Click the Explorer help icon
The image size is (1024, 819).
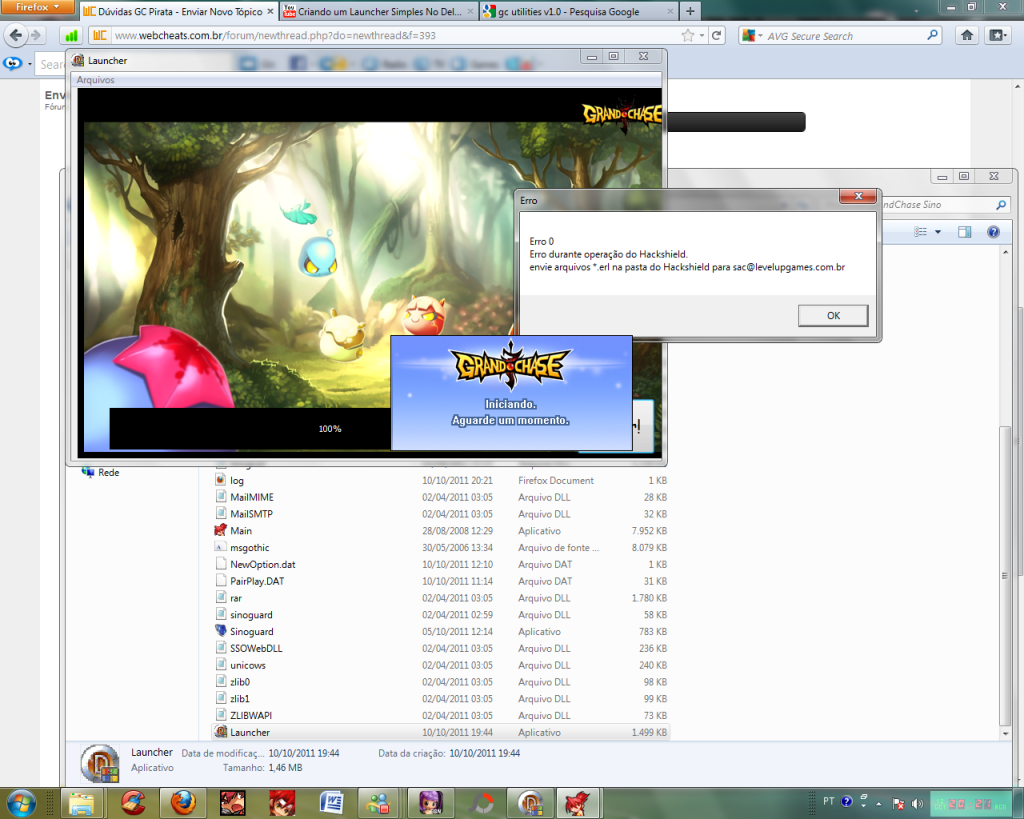click(x=993, y=232)
